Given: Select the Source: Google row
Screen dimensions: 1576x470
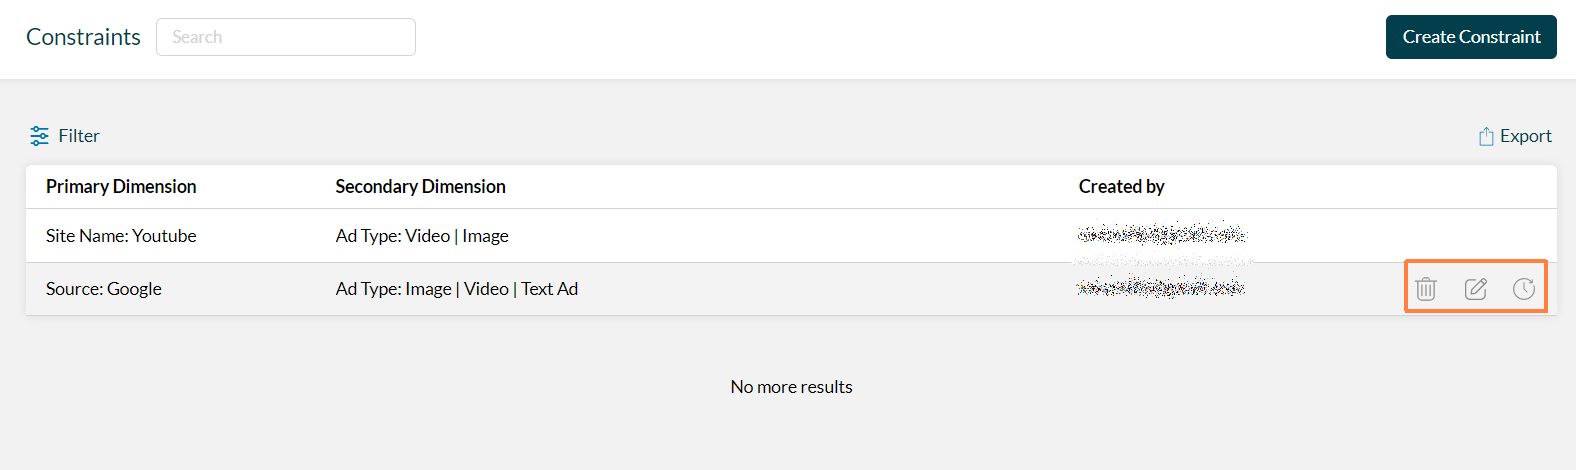Looking at the screenshot, I should (x=104, y=289).
